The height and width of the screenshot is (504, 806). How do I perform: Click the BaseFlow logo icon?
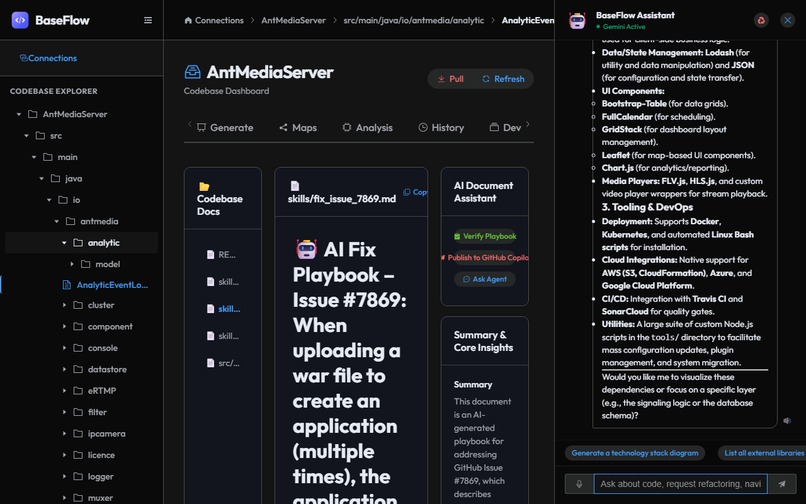[x=20, y=20]
